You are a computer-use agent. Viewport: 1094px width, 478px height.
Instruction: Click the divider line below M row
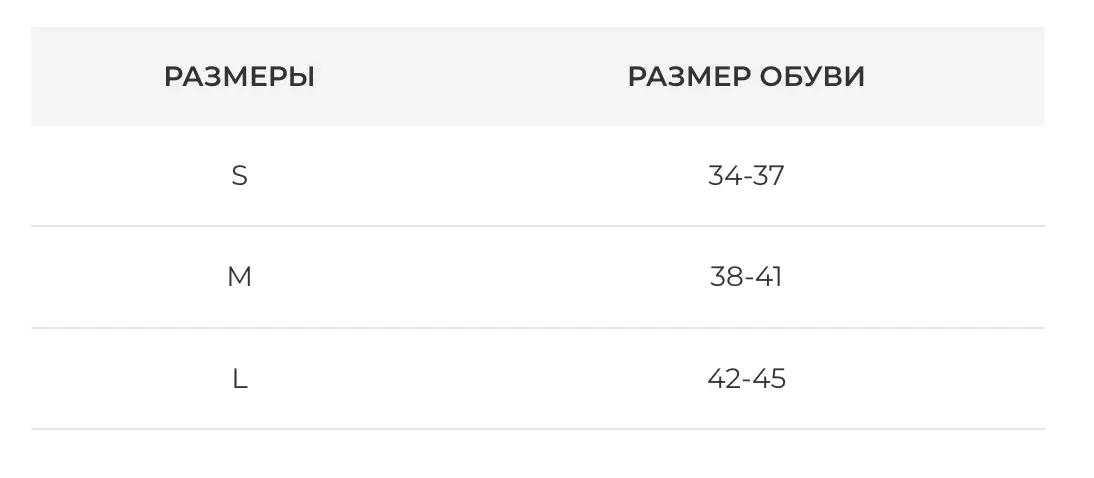(538, 328)
